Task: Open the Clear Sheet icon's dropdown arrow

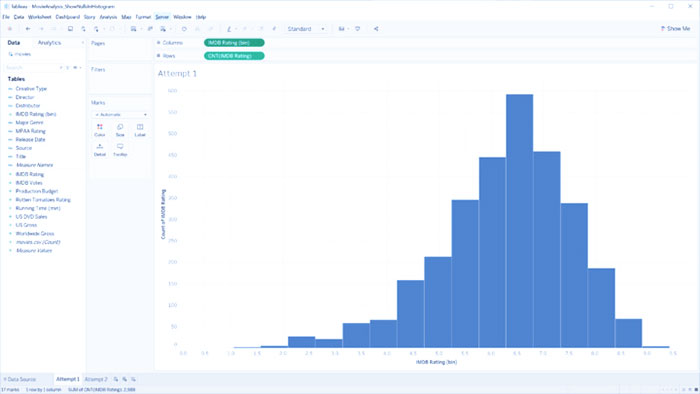Action: click(170, 29)
